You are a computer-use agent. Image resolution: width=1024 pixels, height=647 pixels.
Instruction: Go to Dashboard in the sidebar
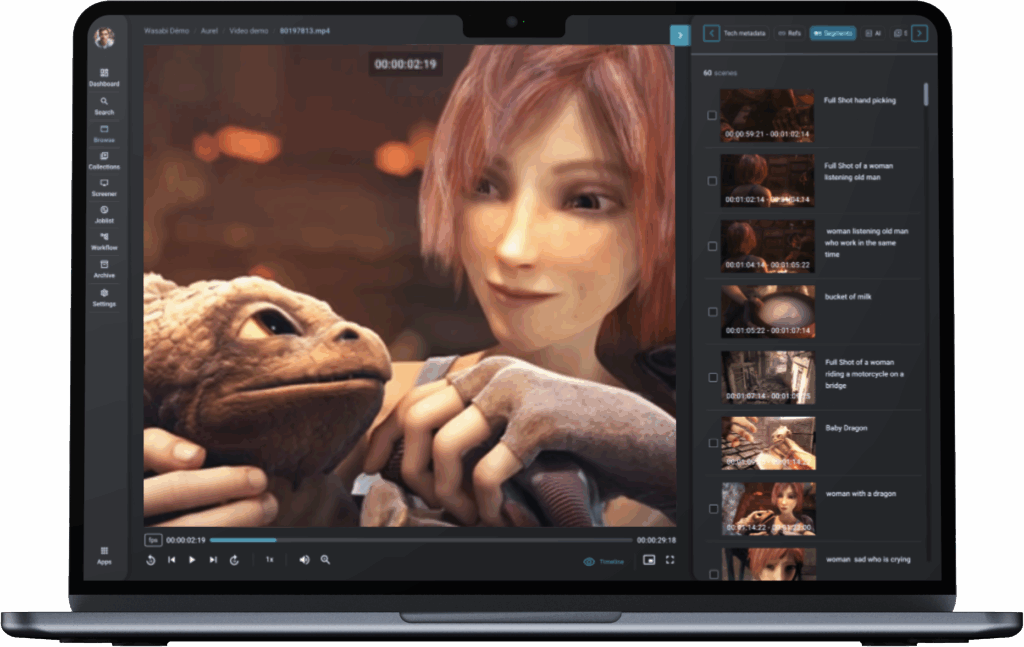click(104, 77)
